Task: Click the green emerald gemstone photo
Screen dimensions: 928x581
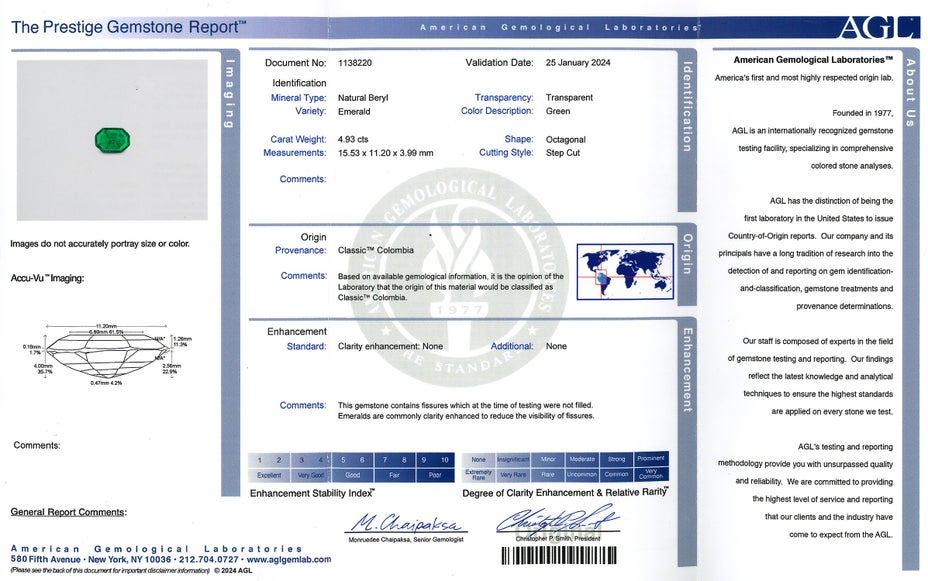Action: pos(112,140)
